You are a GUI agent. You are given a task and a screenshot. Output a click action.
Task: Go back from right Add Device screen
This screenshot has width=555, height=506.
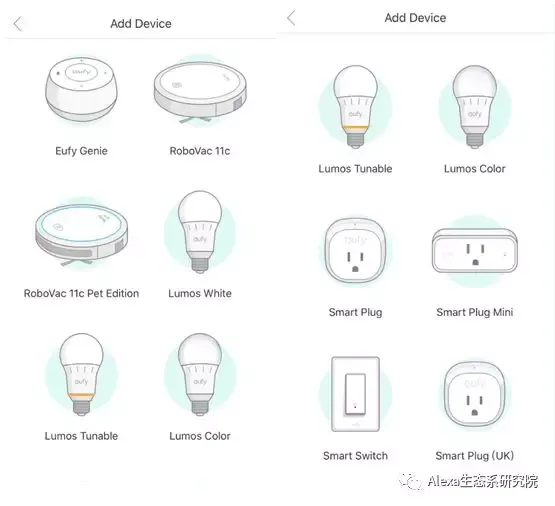tap(291, 18)
